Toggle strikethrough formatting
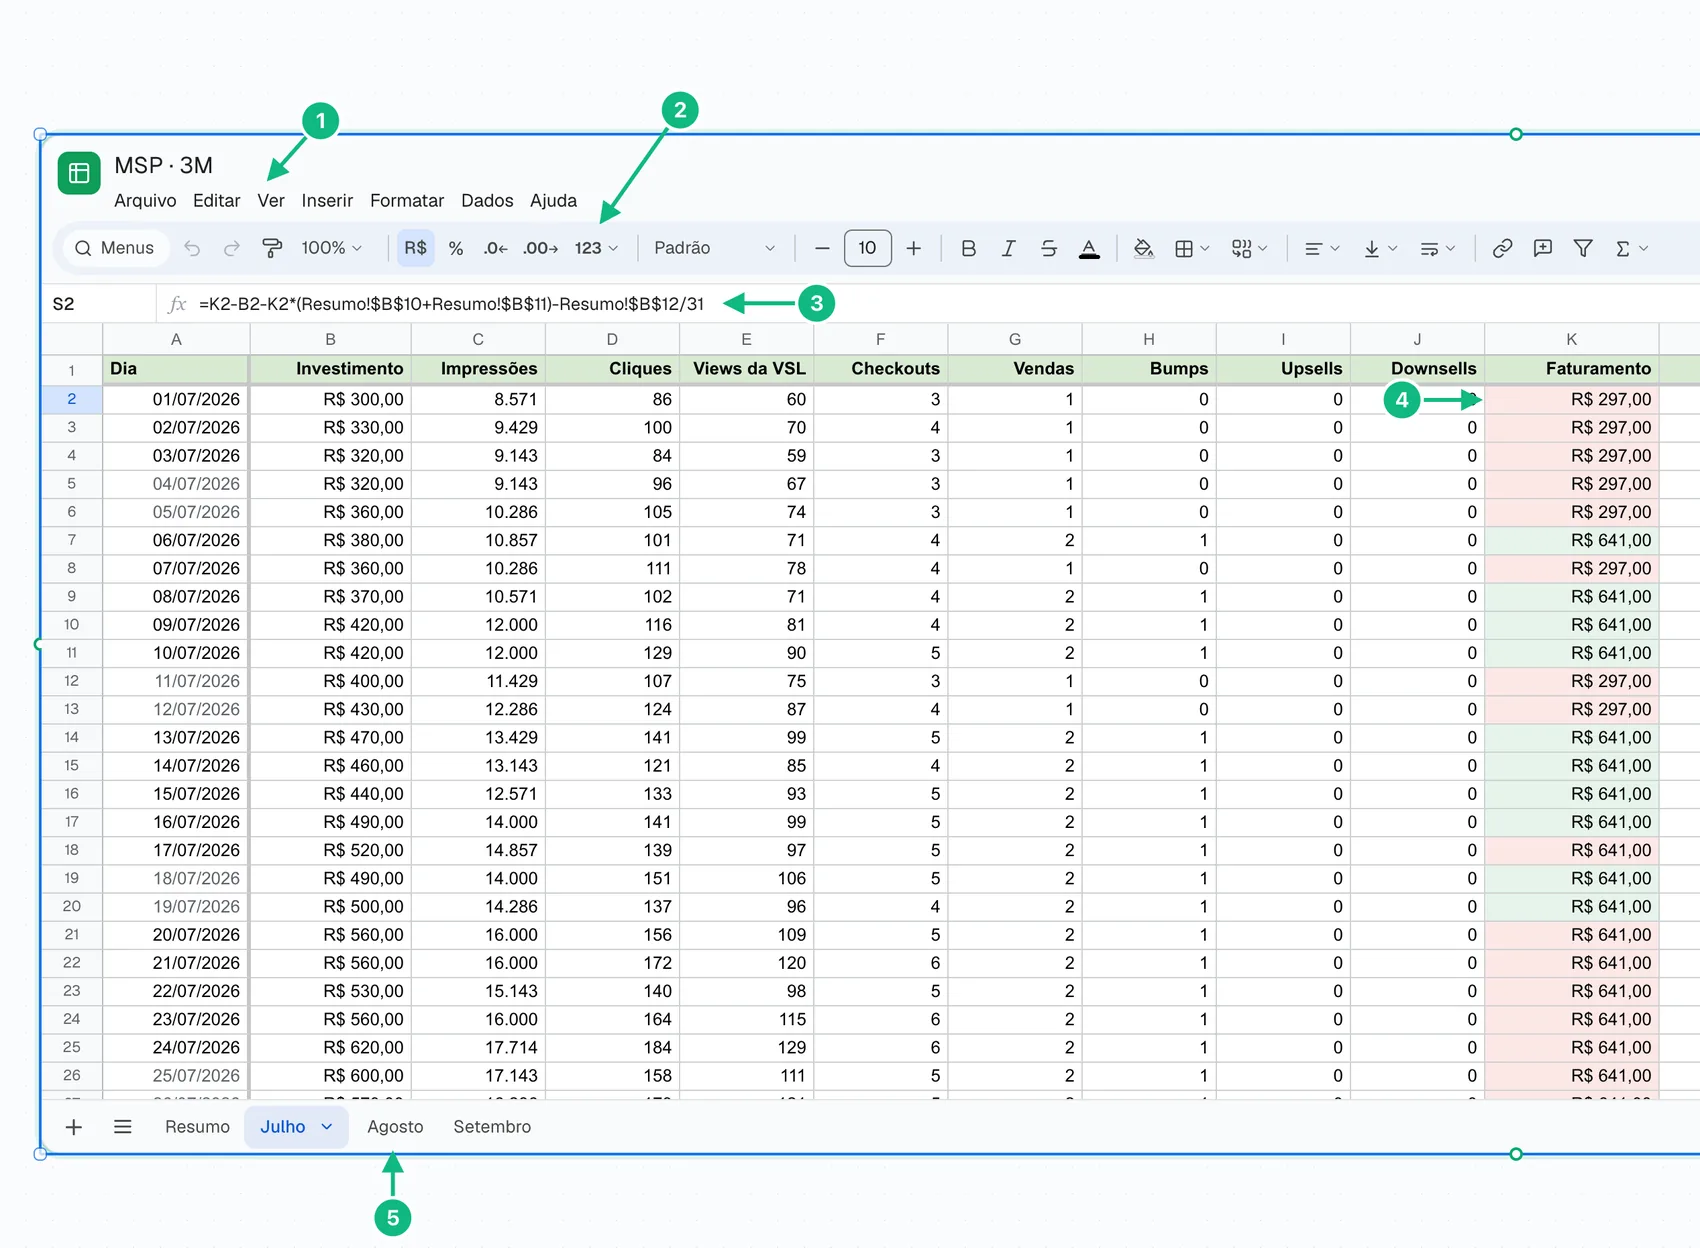 pyautogui.click(x=1048, y=248)
